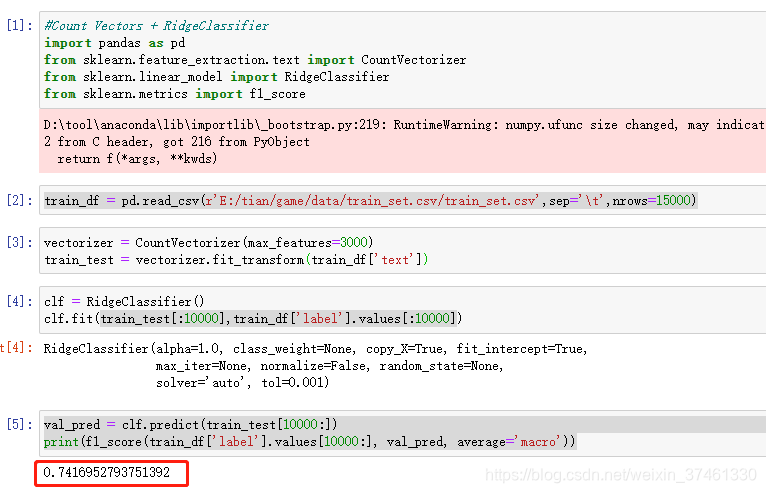Focus the CountVectorizer code cell 3

[x=403, y=251]
